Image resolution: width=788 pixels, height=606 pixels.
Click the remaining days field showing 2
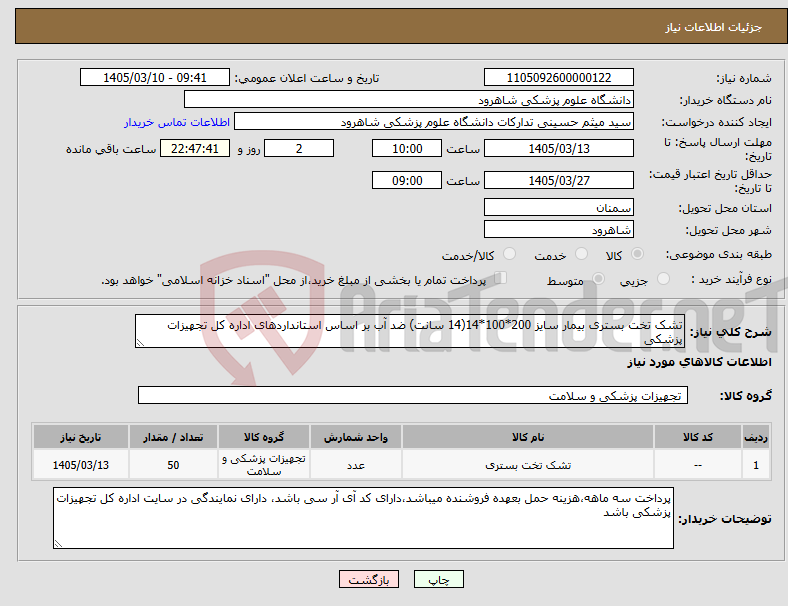(x=299, y=149)
